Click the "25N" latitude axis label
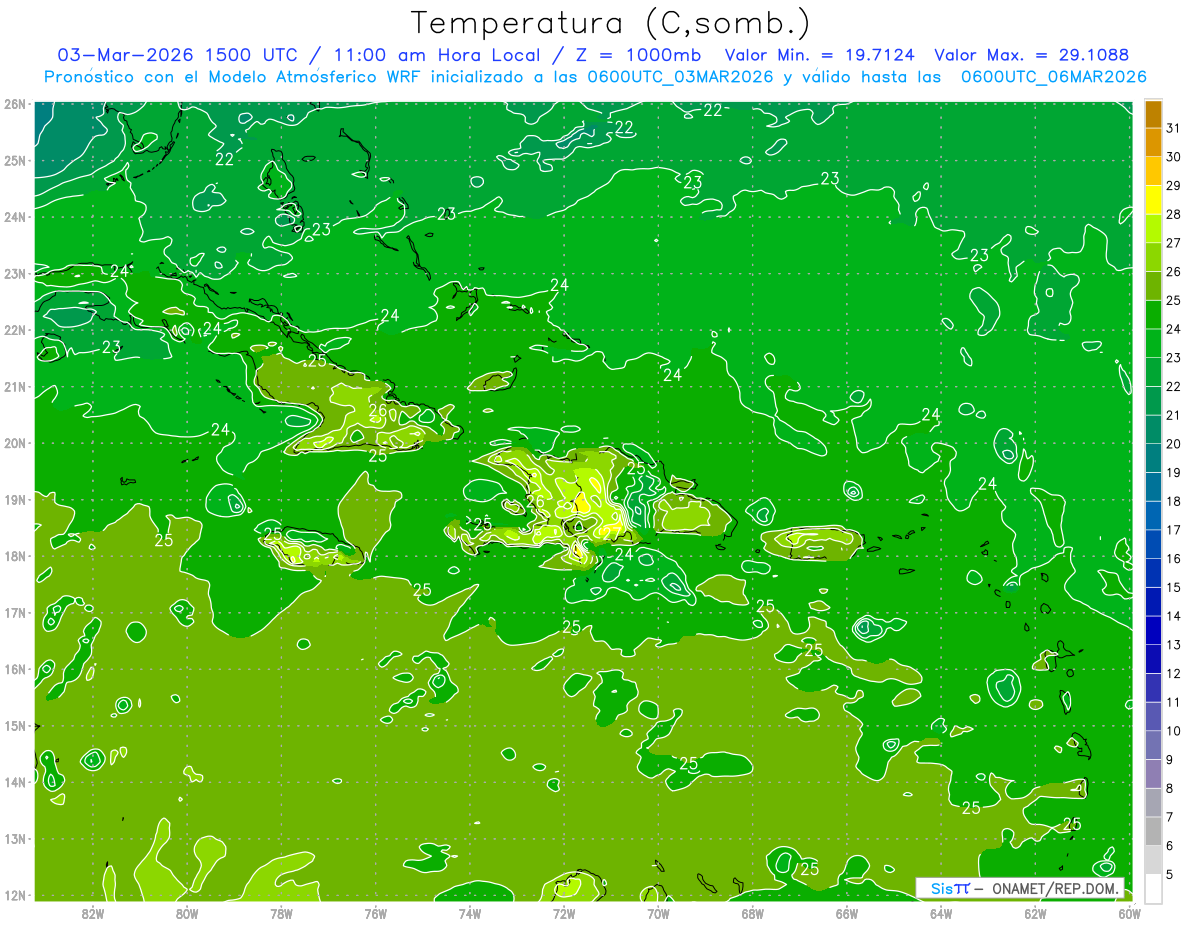Image resolution: width=1200 pixels, height=927 pixels. coord(14,160)
